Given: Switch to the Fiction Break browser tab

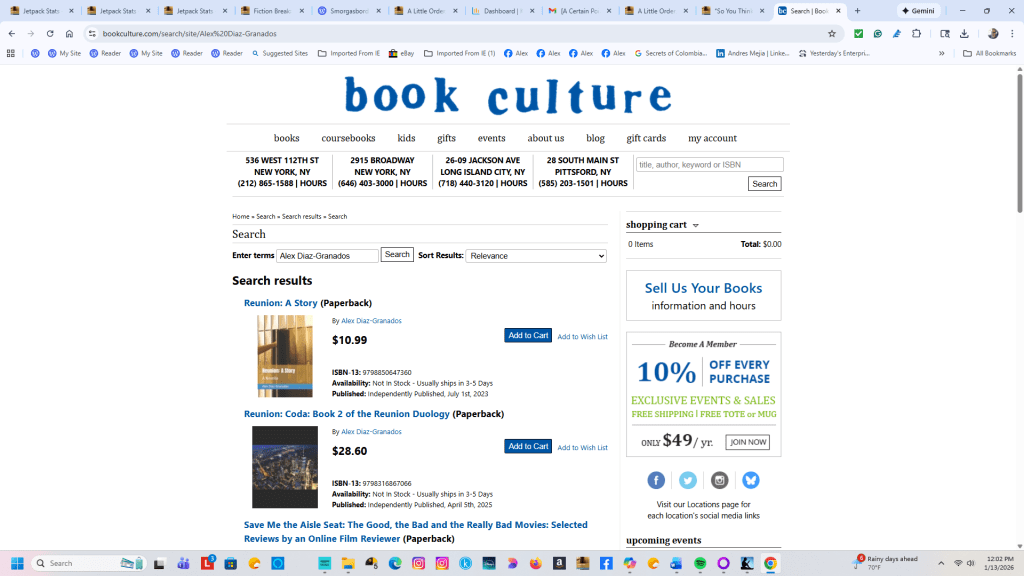Looking at the screenshot, I should coord(270,11).
